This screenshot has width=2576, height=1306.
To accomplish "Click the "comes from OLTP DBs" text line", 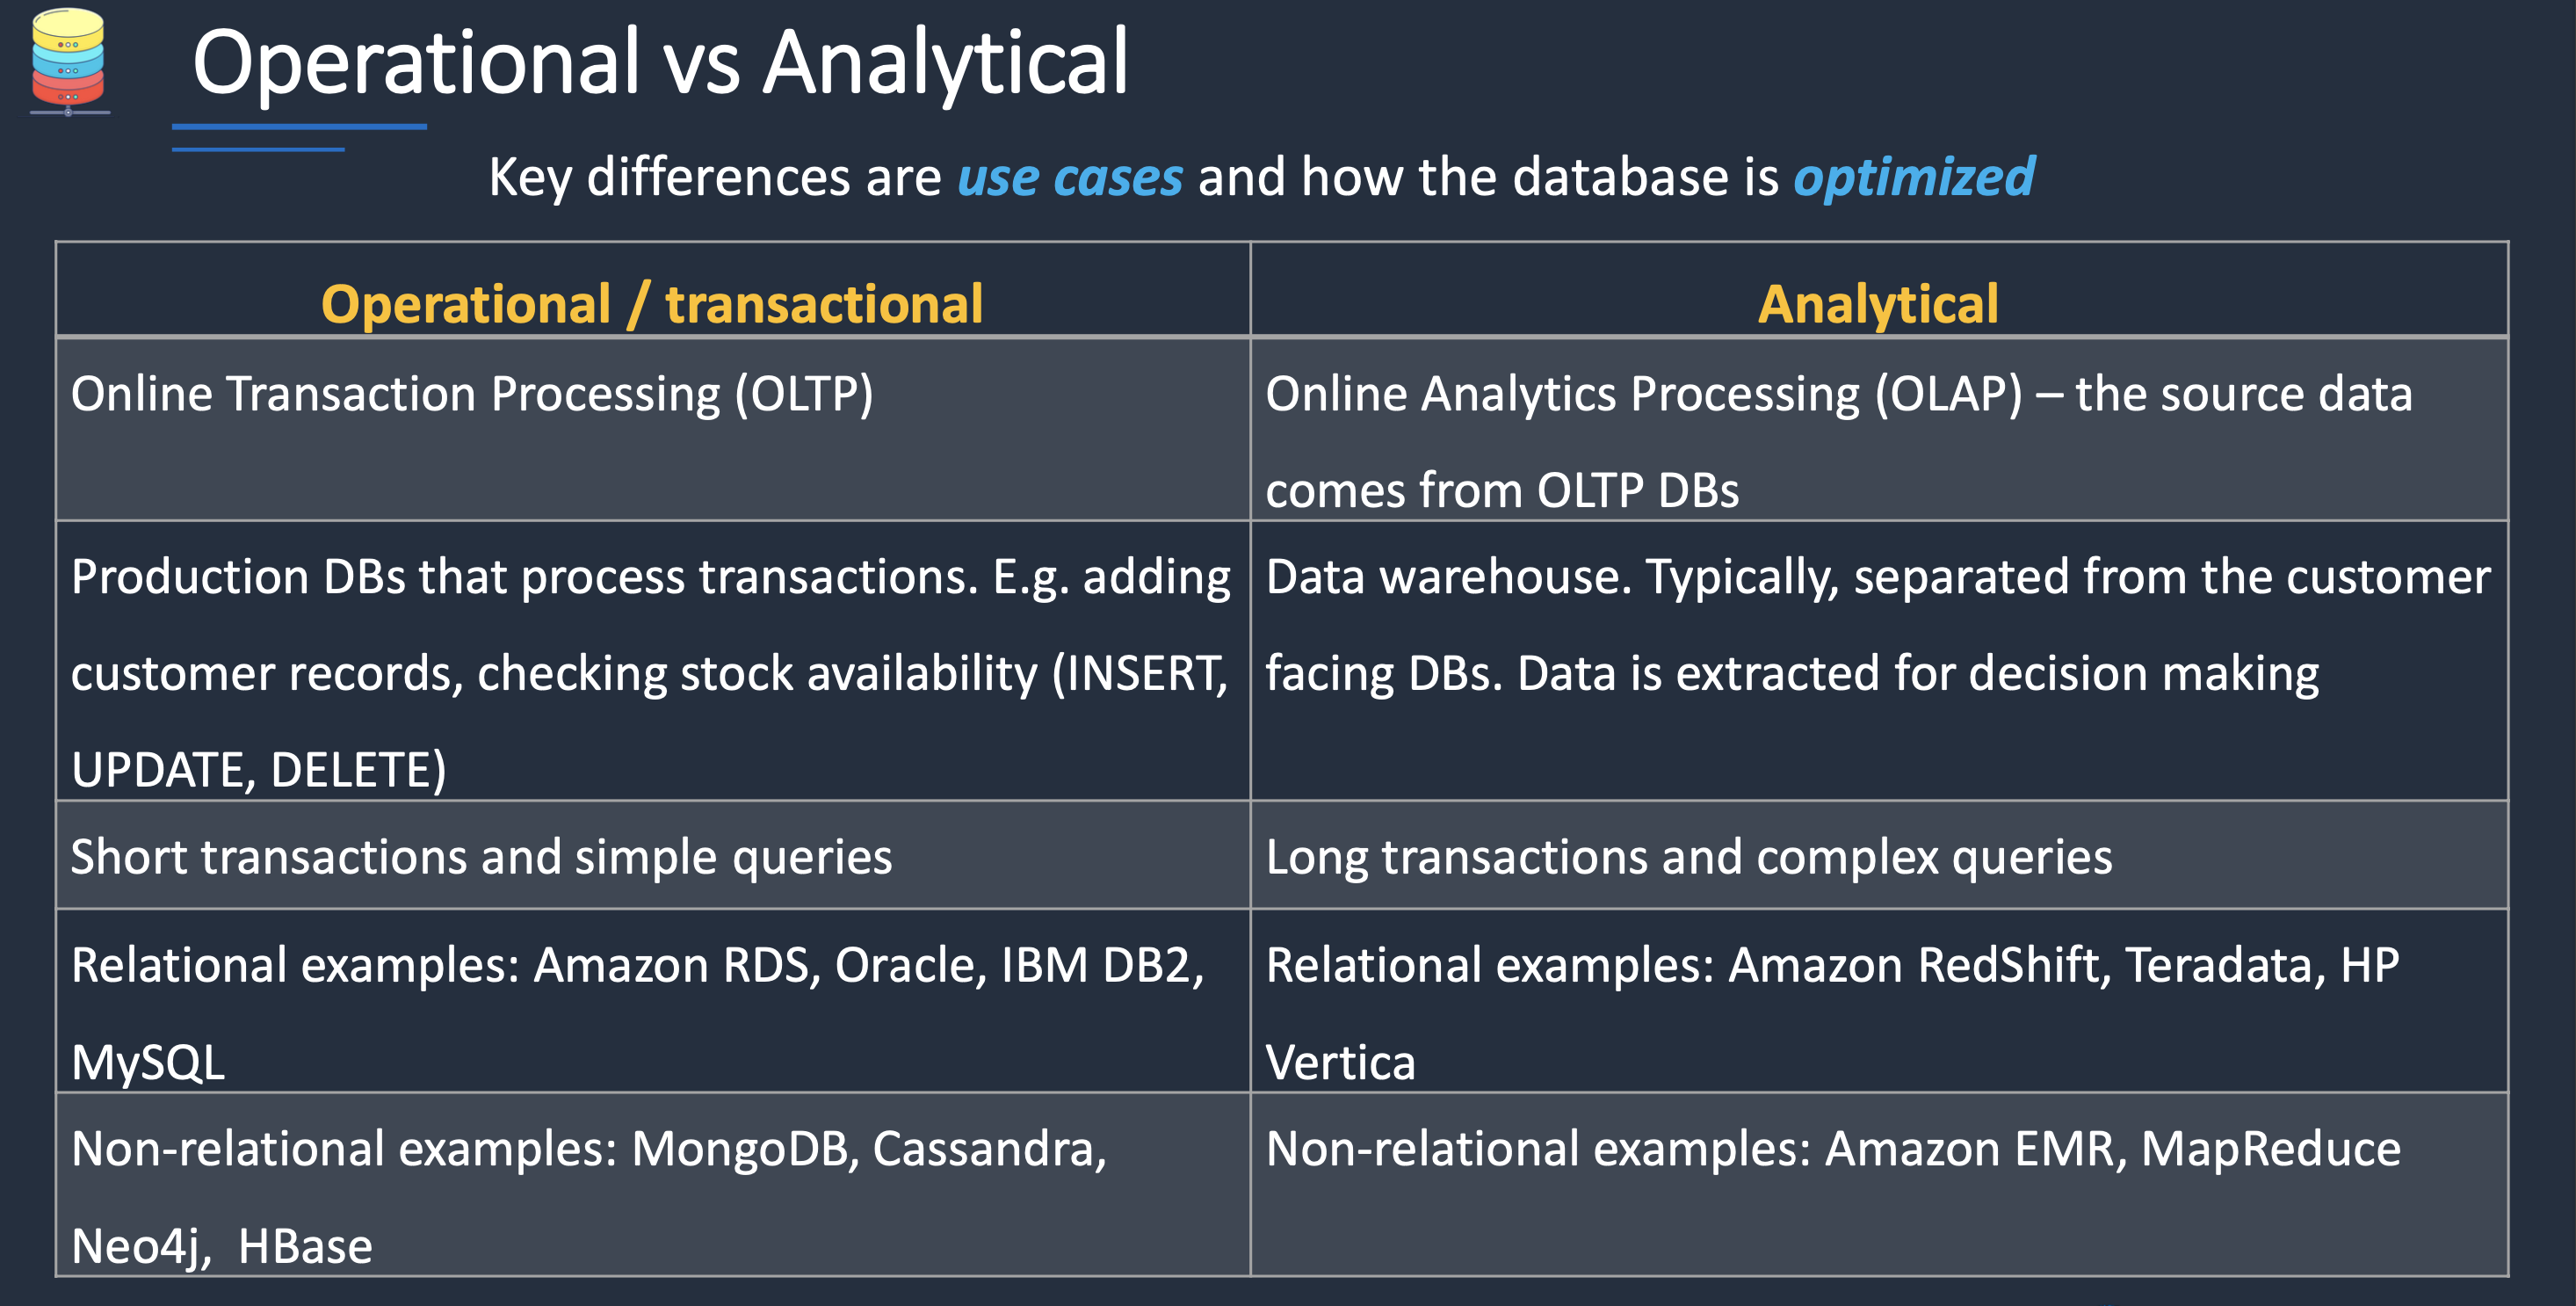I will click(1502, 491).
